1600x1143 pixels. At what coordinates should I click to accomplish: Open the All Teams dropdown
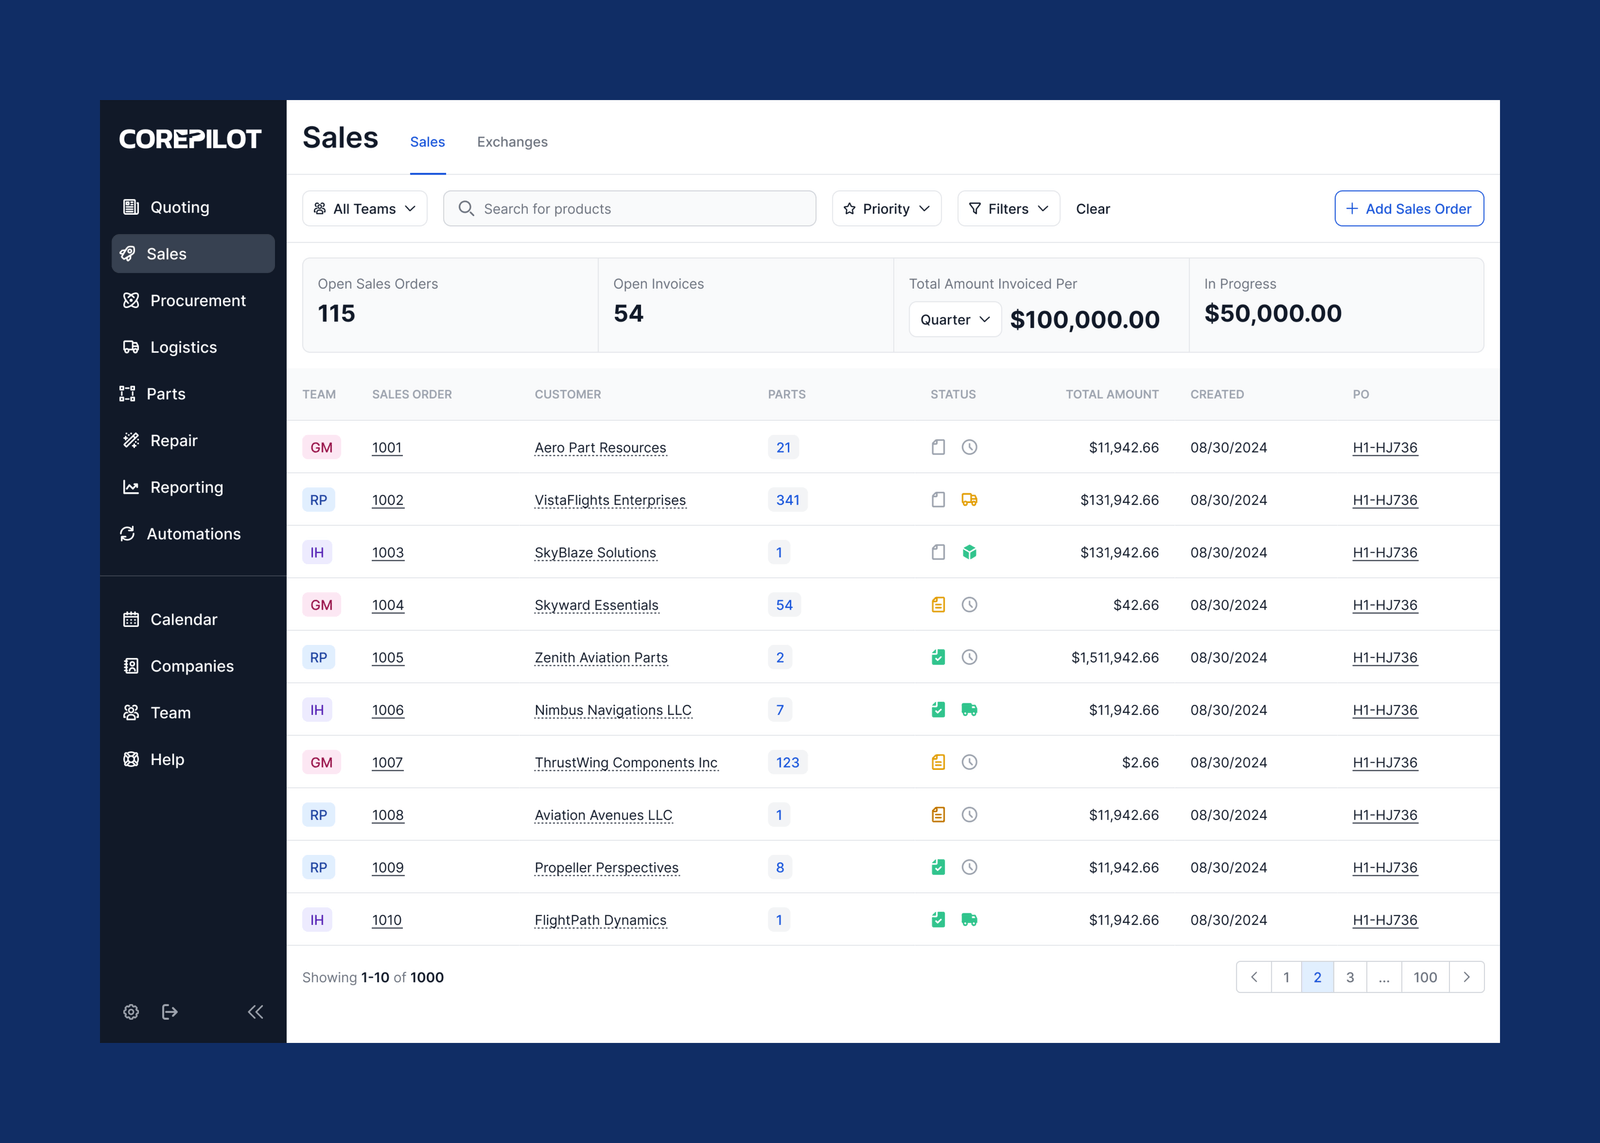click(364, 208)
